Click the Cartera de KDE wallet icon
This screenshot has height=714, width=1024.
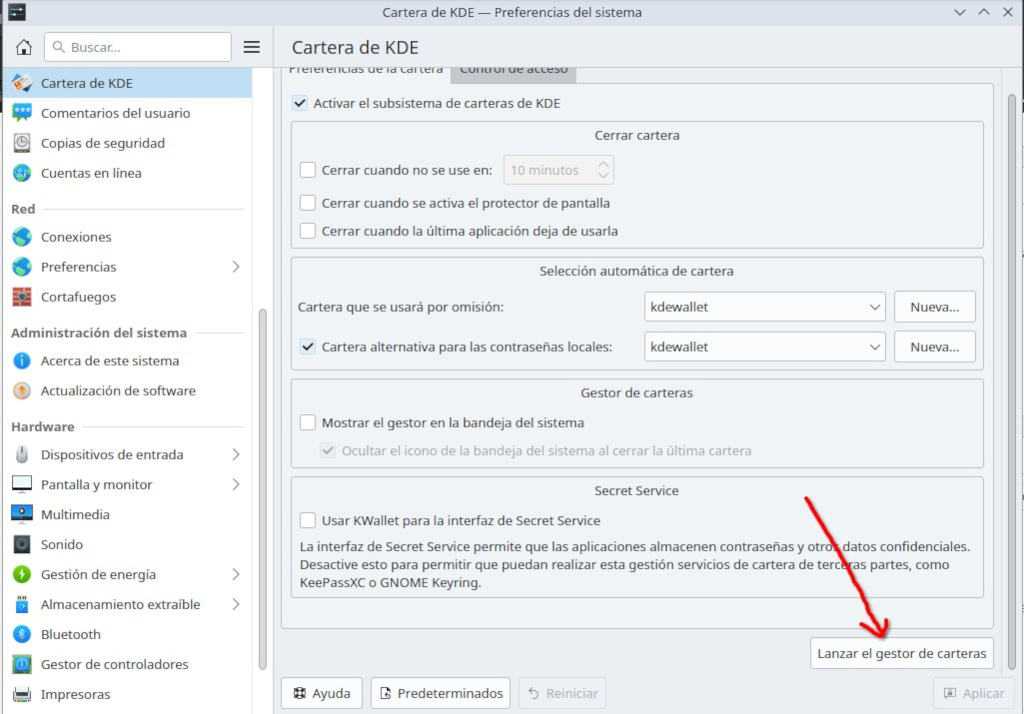pos(22,83)
